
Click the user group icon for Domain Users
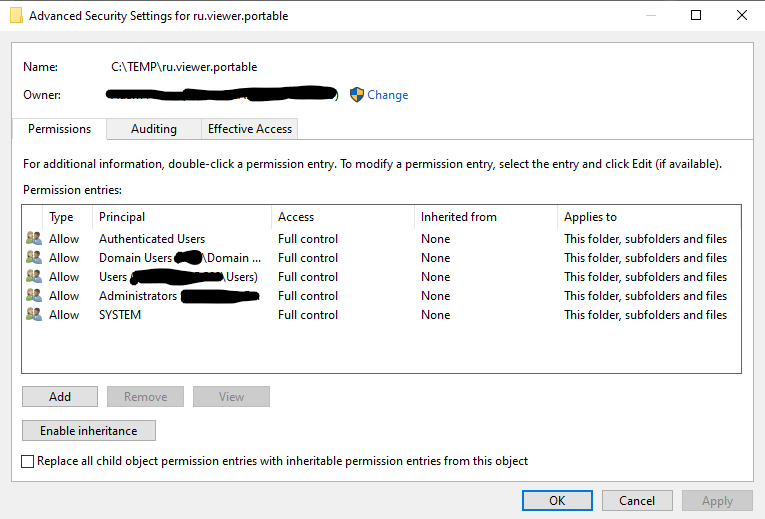(34, 258)
